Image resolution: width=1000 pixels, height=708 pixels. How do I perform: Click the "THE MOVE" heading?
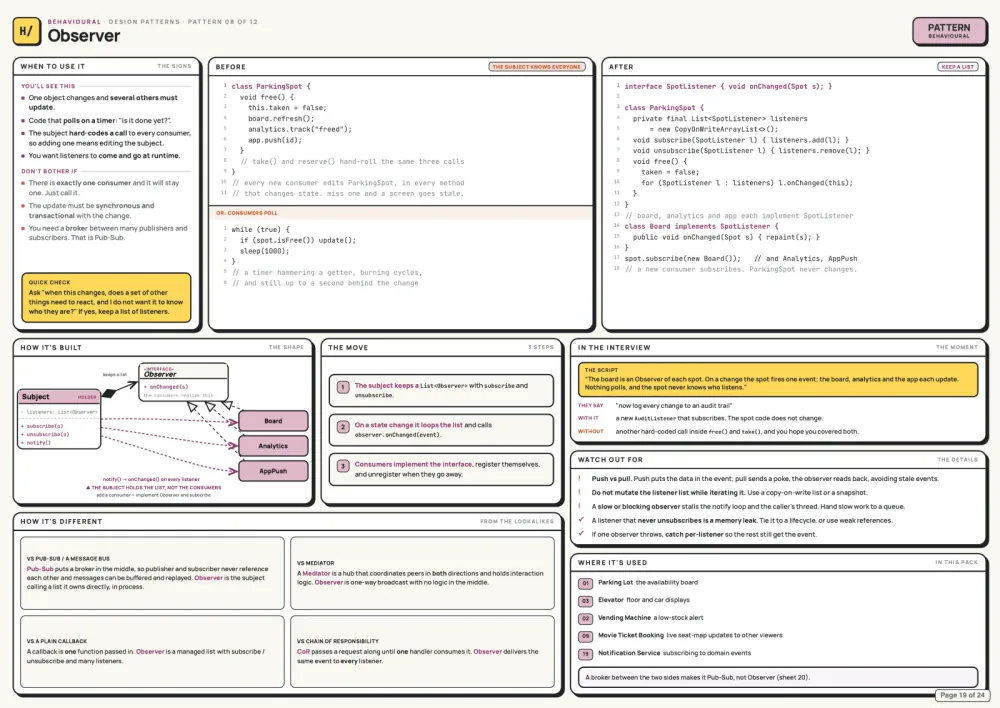point(348,348)
